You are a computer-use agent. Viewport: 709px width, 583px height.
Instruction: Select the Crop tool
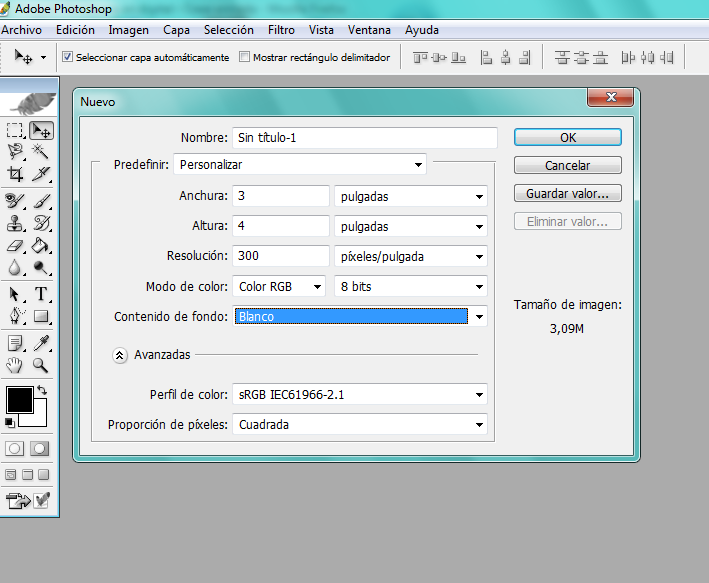pos(15,174)
